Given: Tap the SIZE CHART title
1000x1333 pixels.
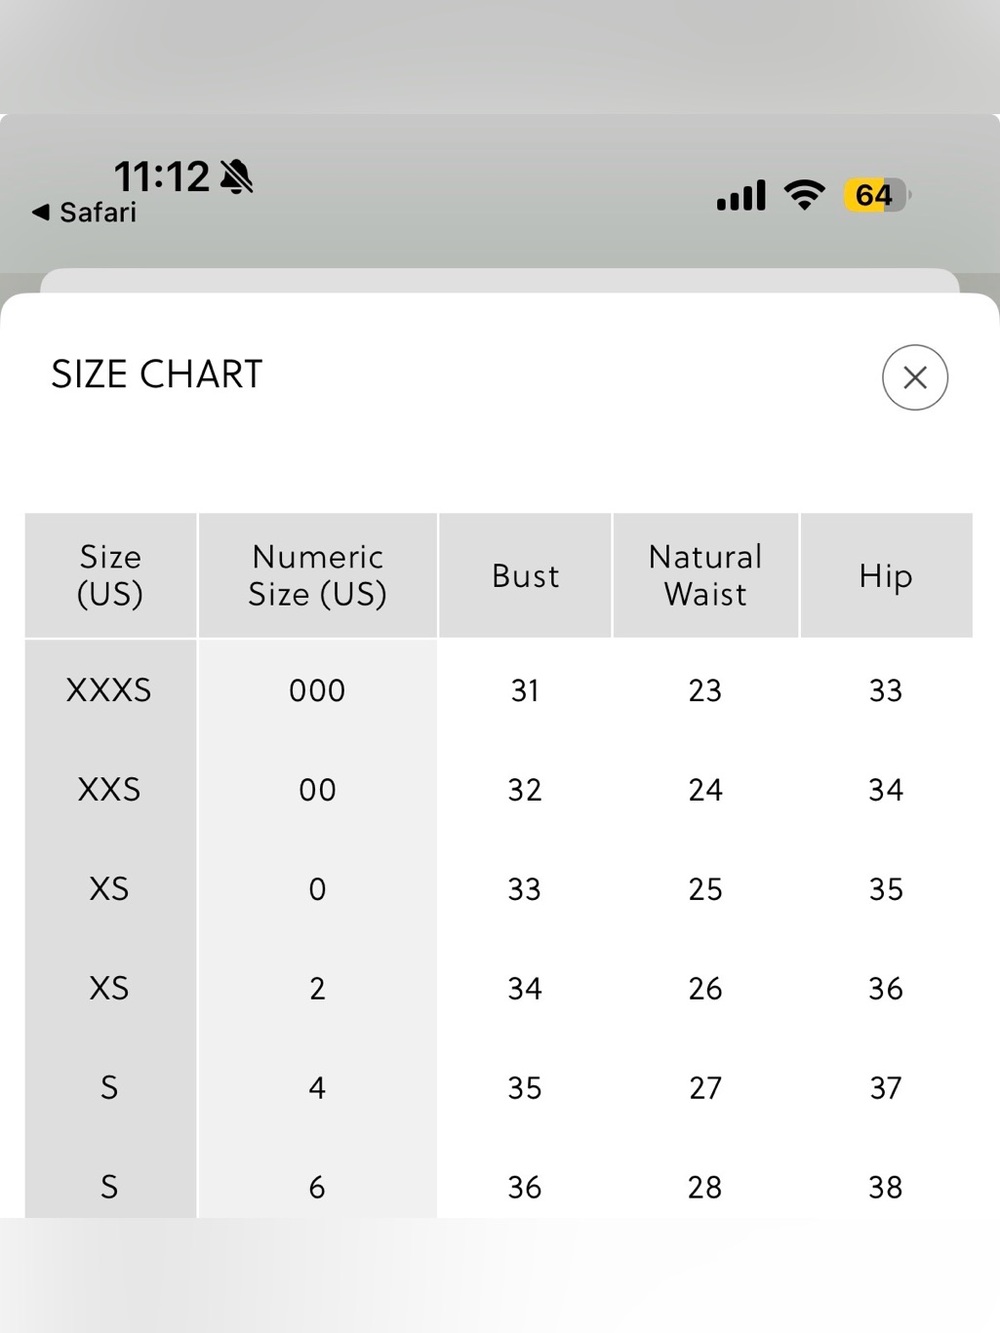Looking at the screenshot, I should pyautogui.click(x=157, y=374).
